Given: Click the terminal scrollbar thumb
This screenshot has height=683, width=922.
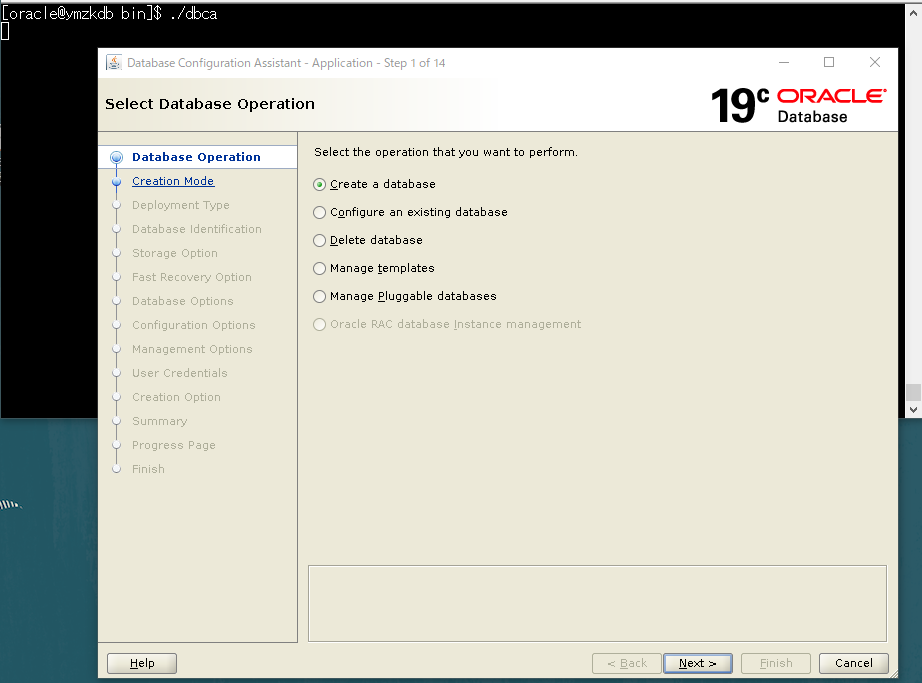Looking at the screenshot, I should click(x=913, y=392).
